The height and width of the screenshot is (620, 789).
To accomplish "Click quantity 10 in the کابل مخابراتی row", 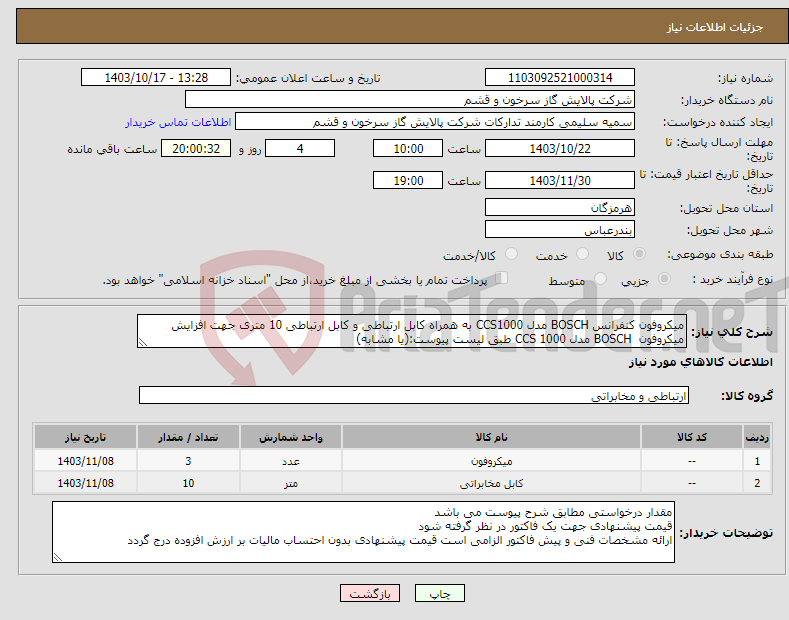I will coord(188,483).
